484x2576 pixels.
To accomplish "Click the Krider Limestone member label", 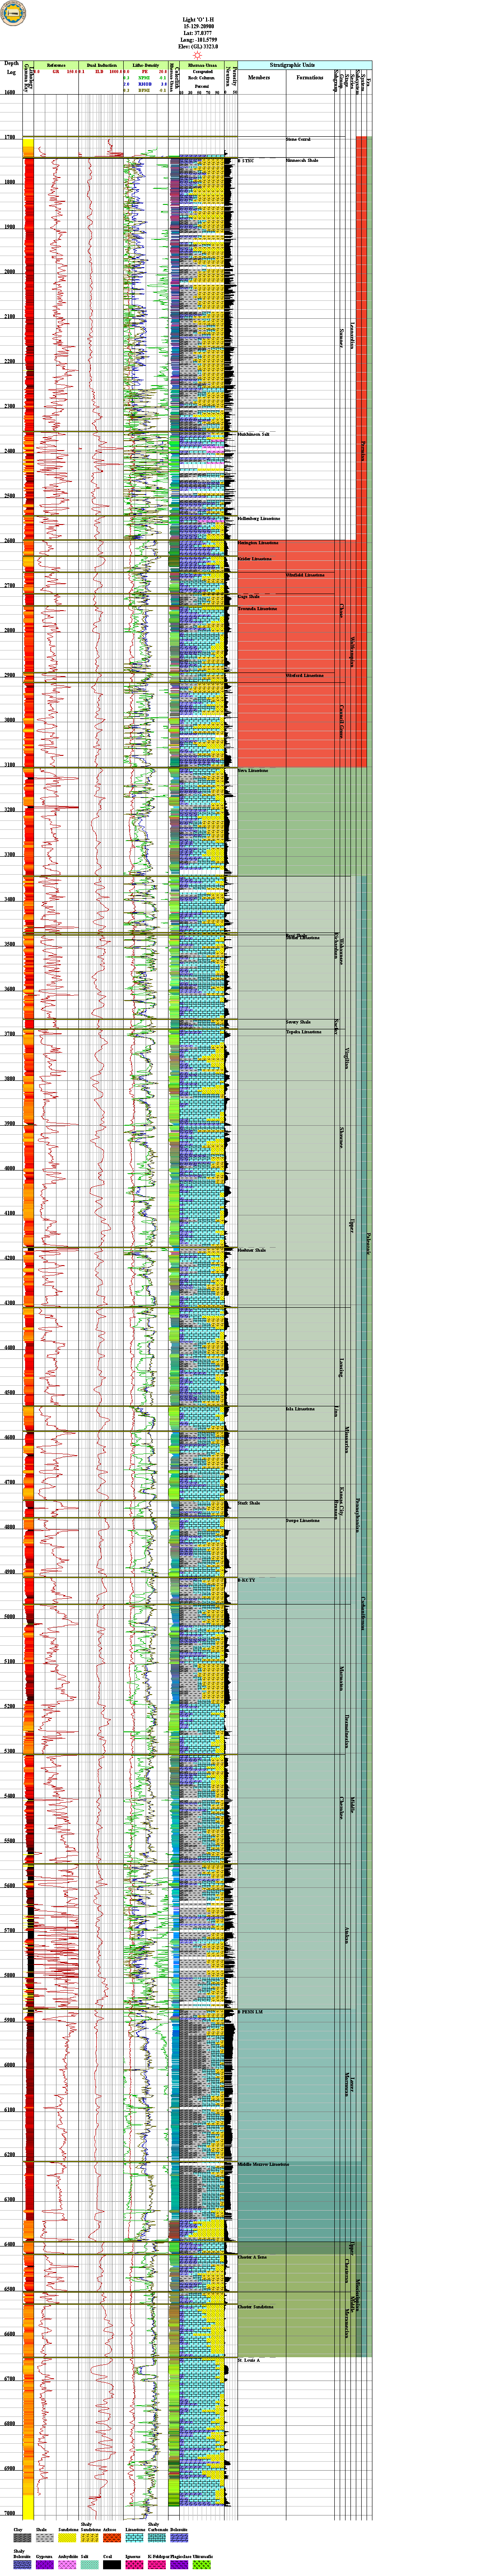I will pyautogui.click(x=254, y=558).
